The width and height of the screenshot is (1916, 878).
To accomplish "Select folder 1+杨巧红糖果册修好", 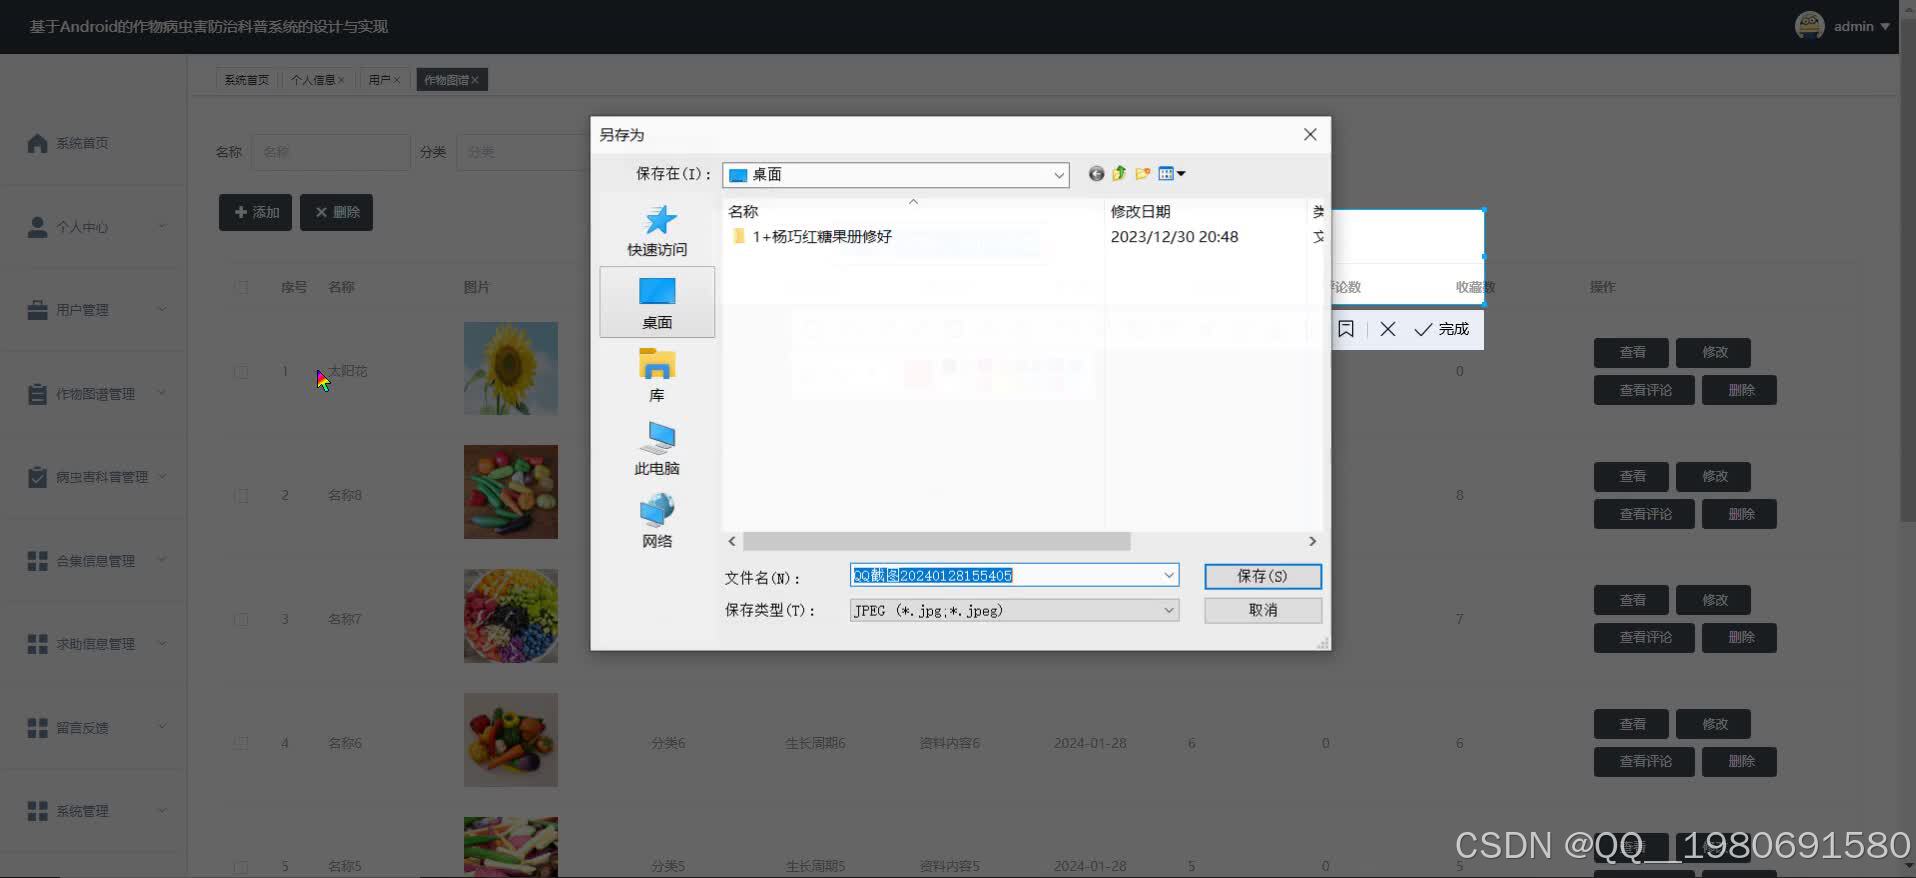I will (x=821, y=237).
